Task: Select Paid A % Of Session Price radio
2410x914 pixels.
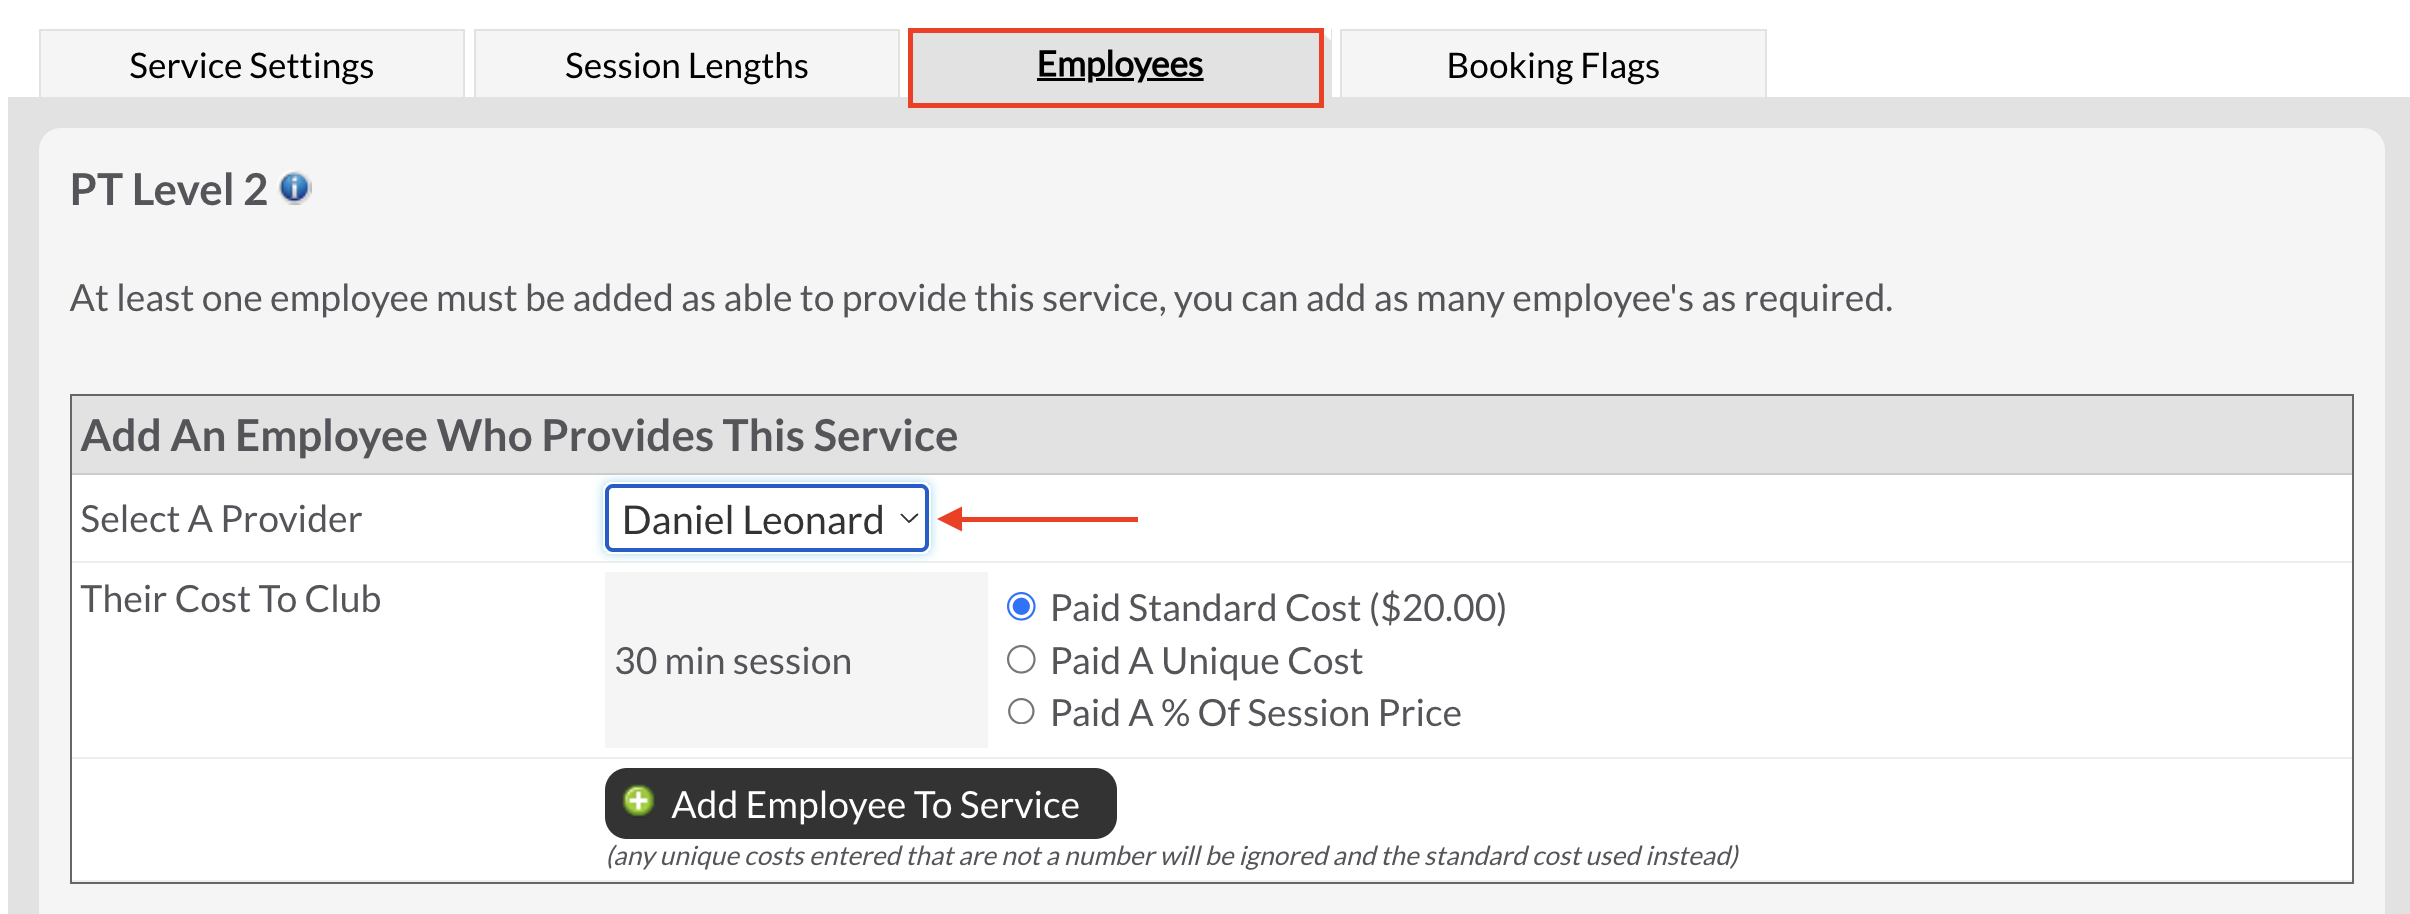Action: click(1021, 712)
